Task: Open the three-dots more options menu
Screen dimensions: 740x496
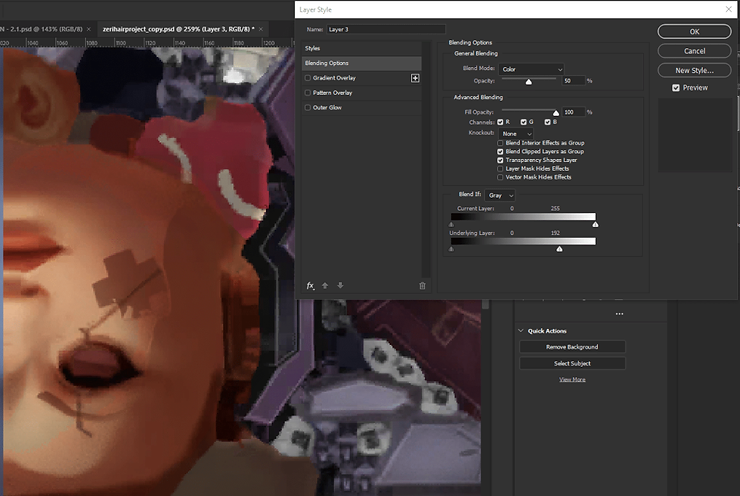Action: [619, 314]
